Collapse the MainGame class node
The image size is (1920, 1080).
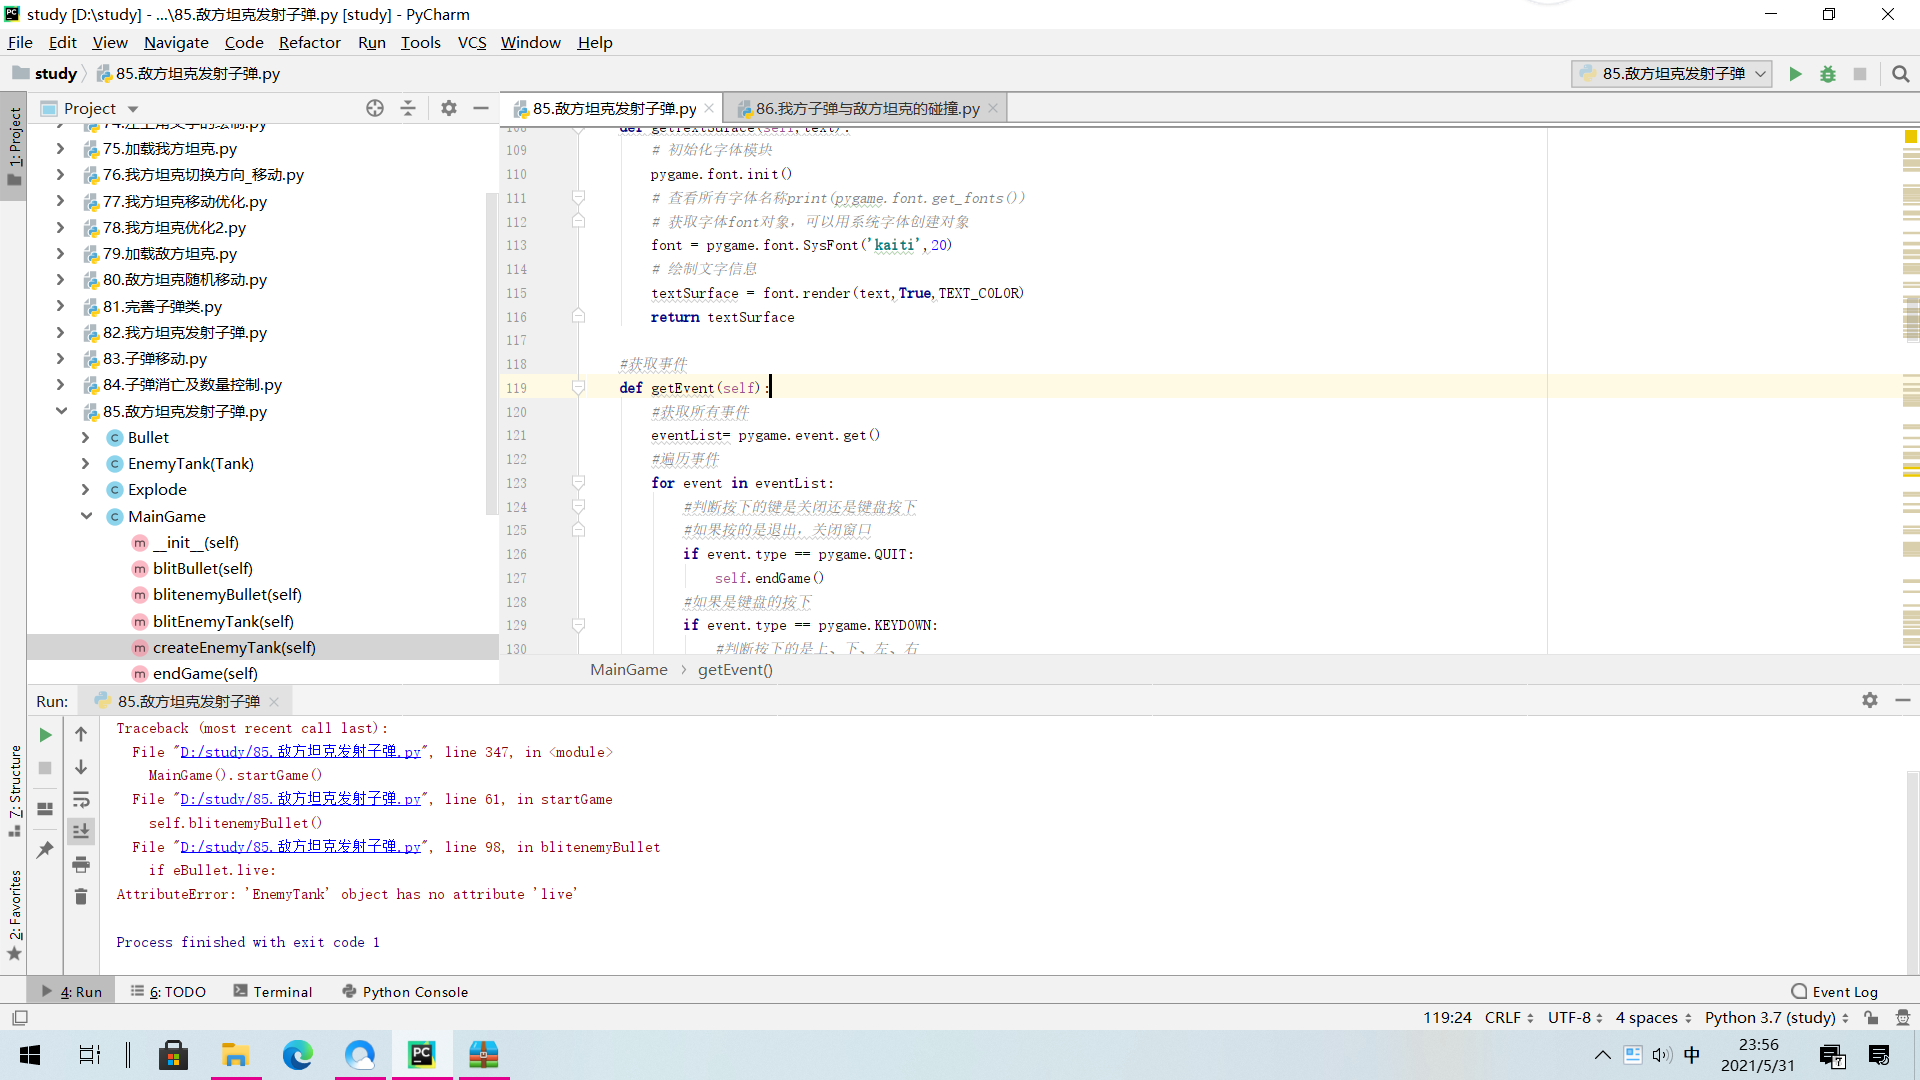click(x=86, y=516)
